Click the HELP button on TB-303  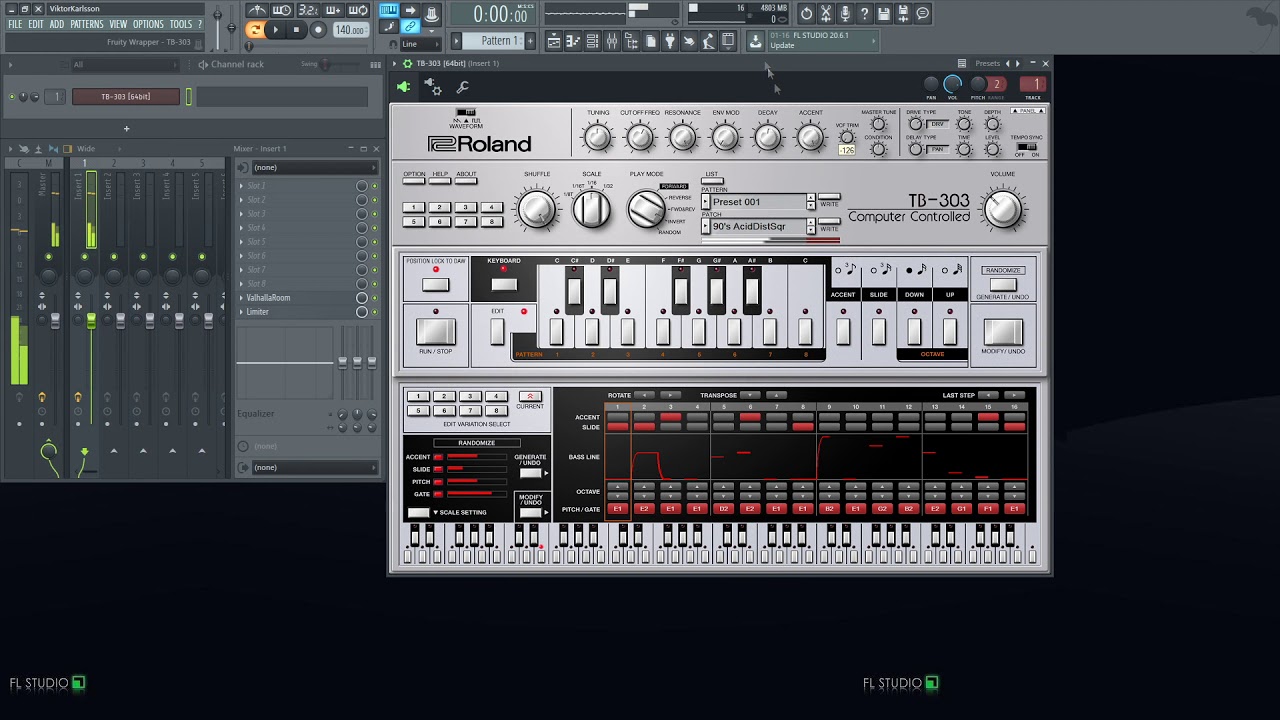point(440,180)
